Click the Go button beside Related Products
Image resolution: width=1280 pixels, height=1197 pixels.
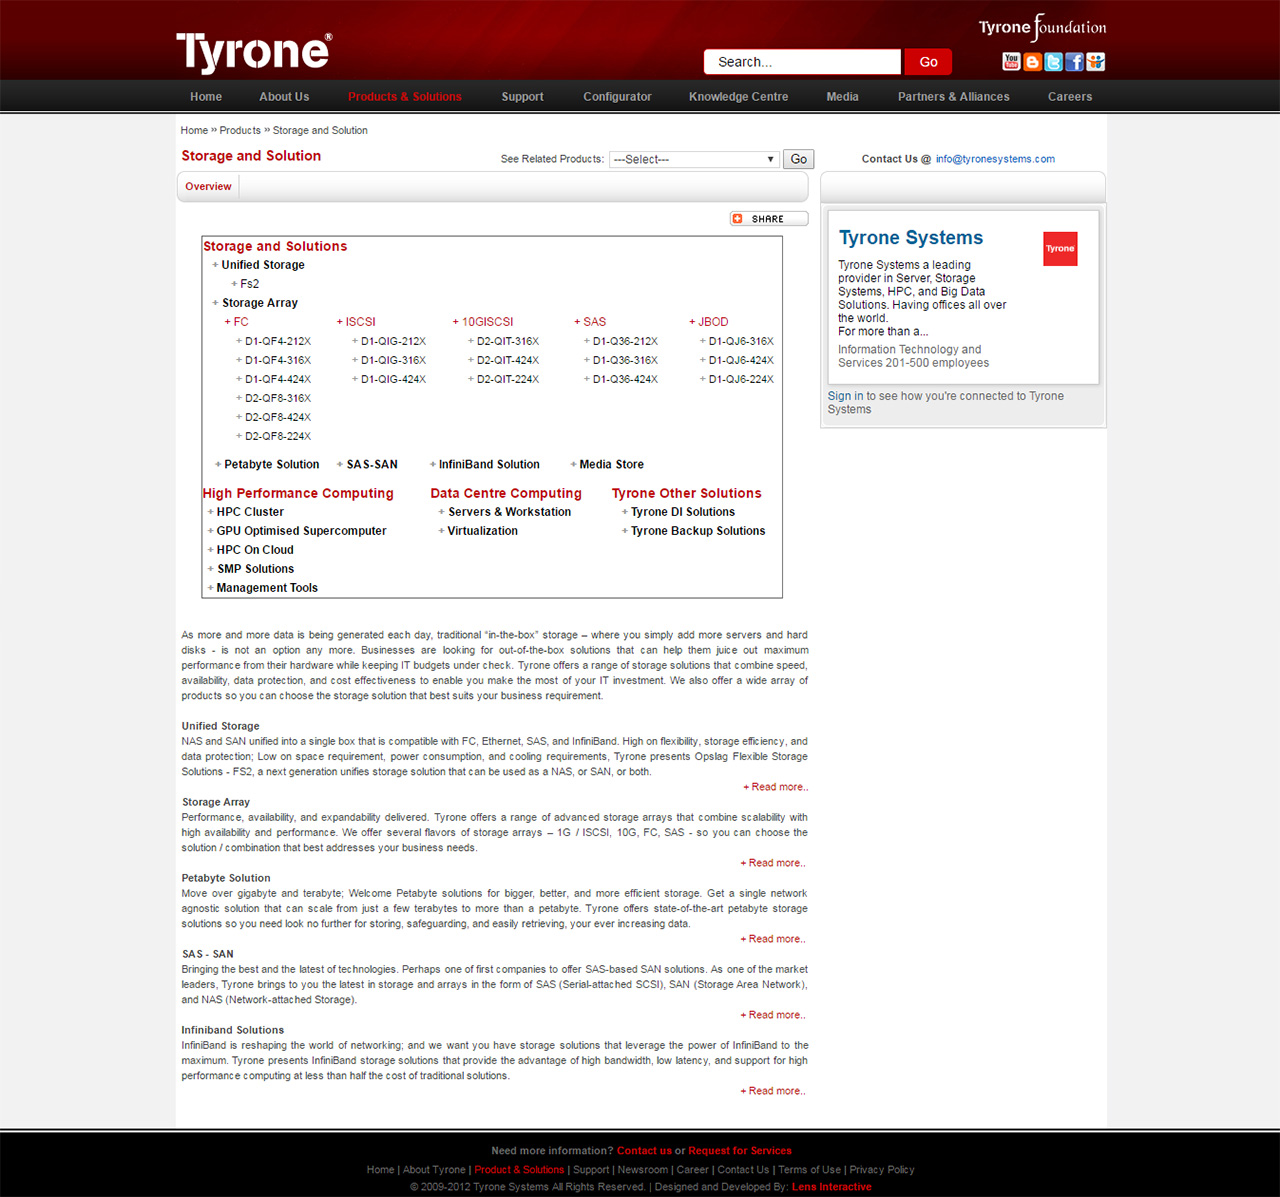click(798, 159)
